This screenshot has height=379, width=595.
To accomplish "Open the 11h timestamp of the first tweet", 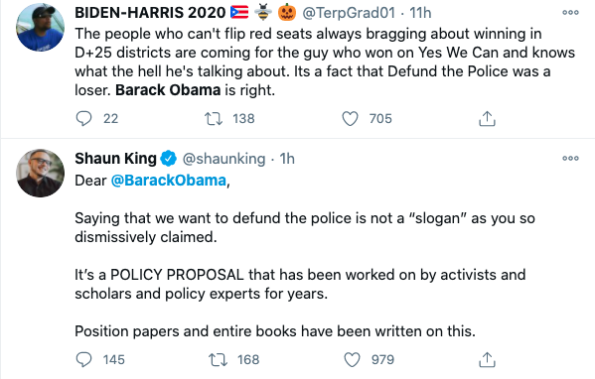I will coord(420,13).
